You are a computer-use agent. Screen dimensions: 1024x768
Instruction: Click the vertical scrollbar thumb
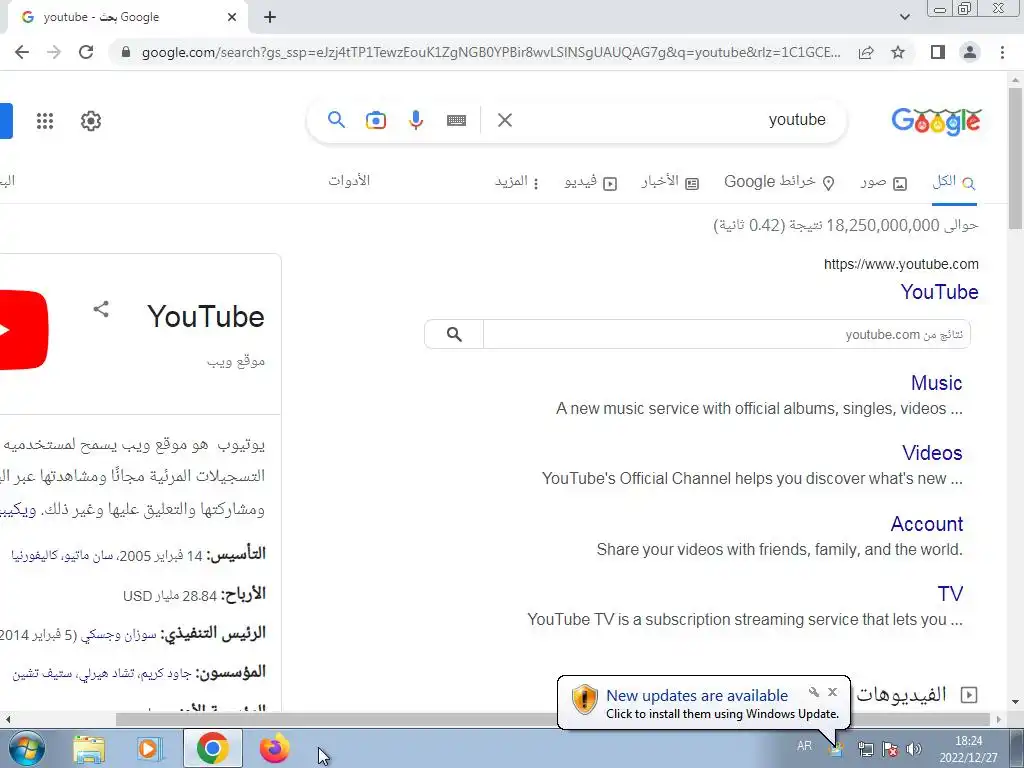1016,158
